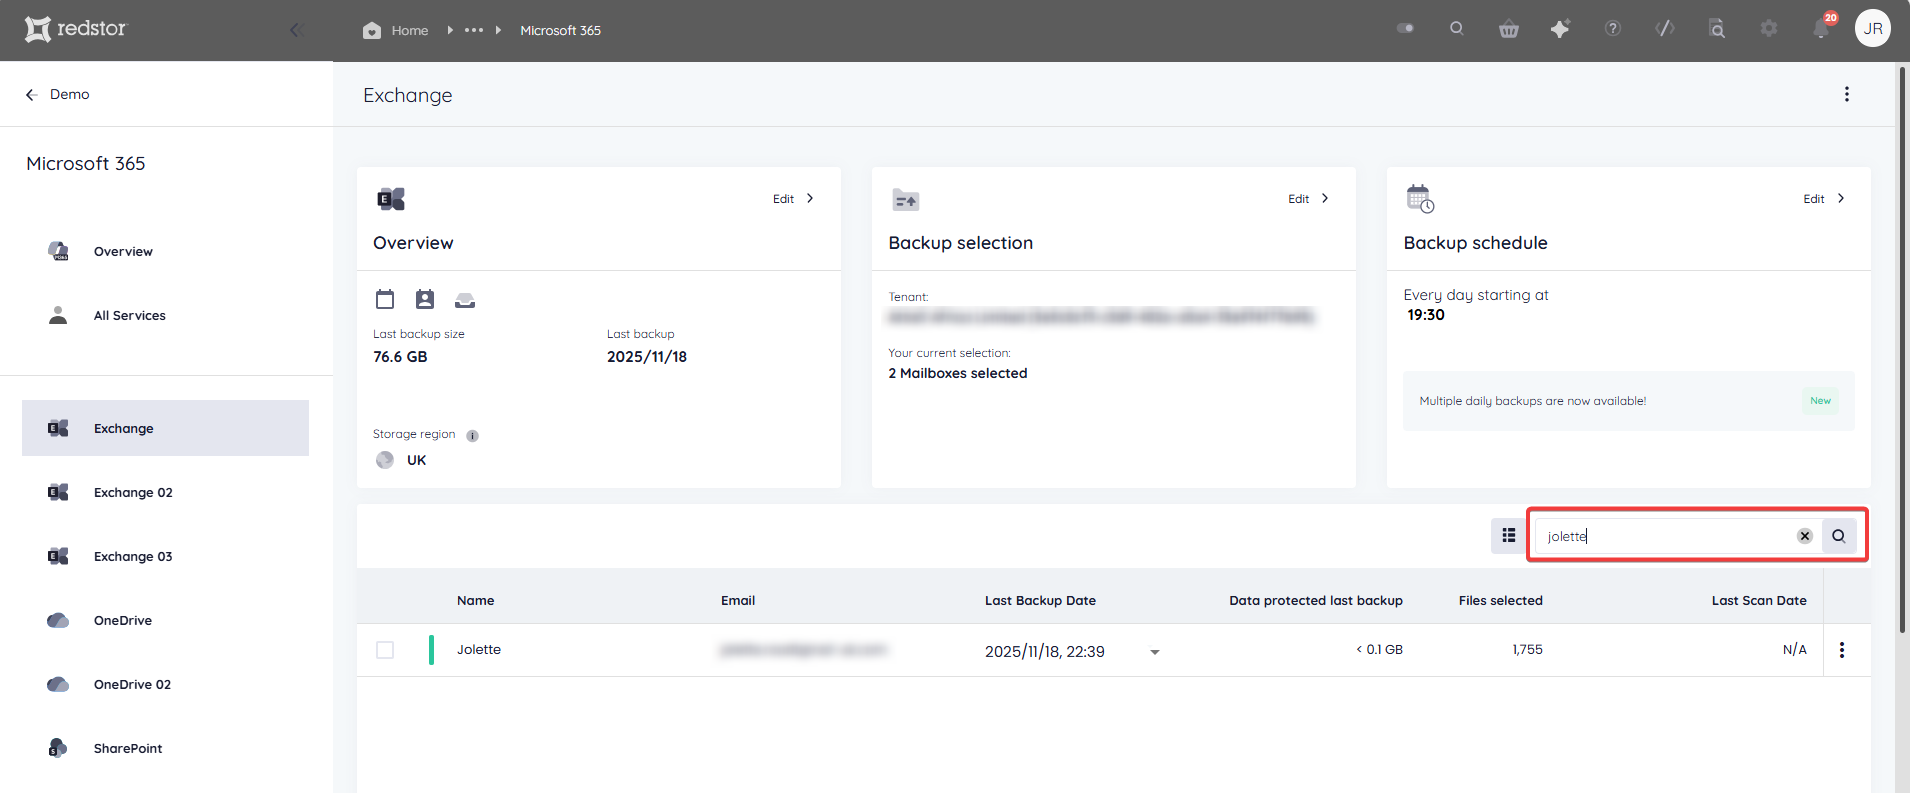
Task: Expand the Jolette backup date dropdown
Action: pyautogui.click(x=1155, y=652)
